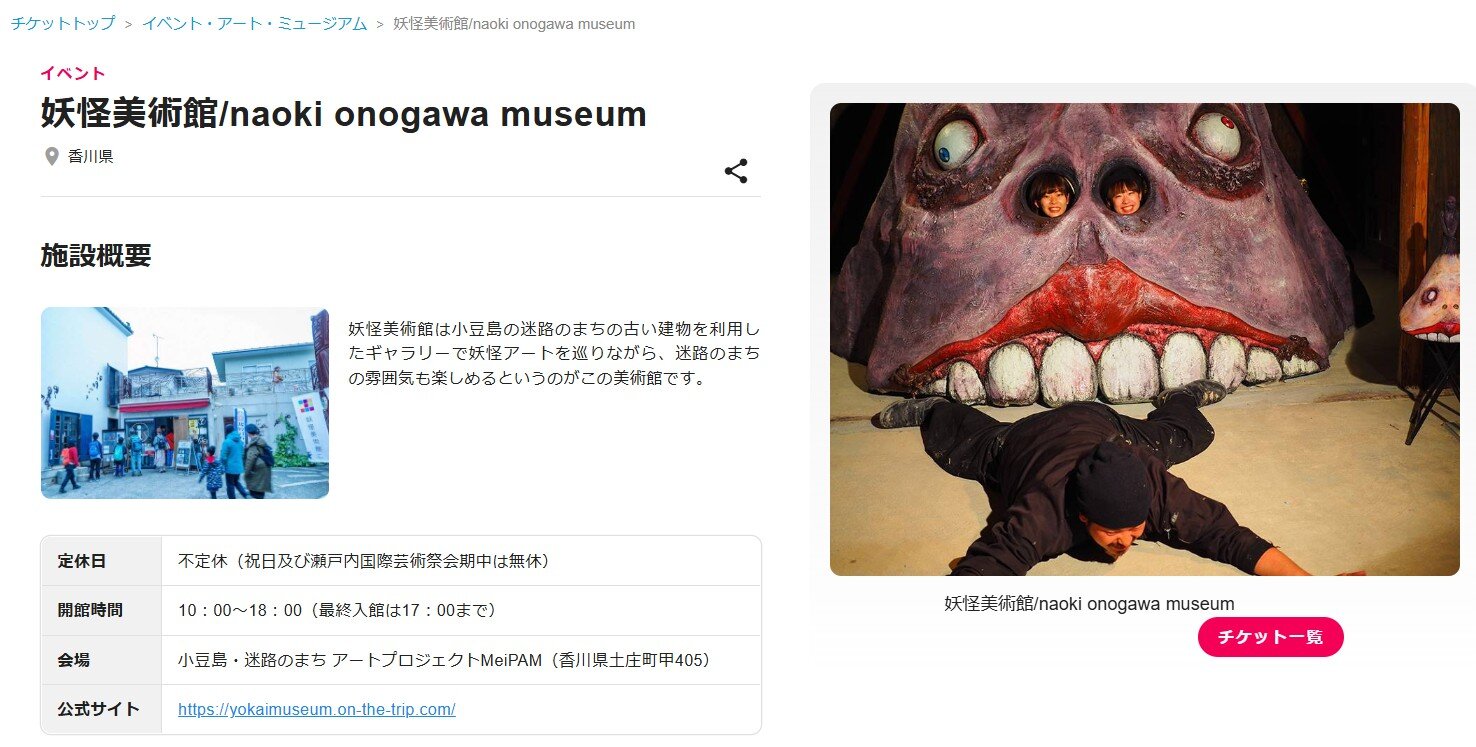This screenshot has height=747, width=1476.
Task: Select the last breadcrumb 妖怪美術館/naoki onogawa museum
Action: click(x=514, y=23)
